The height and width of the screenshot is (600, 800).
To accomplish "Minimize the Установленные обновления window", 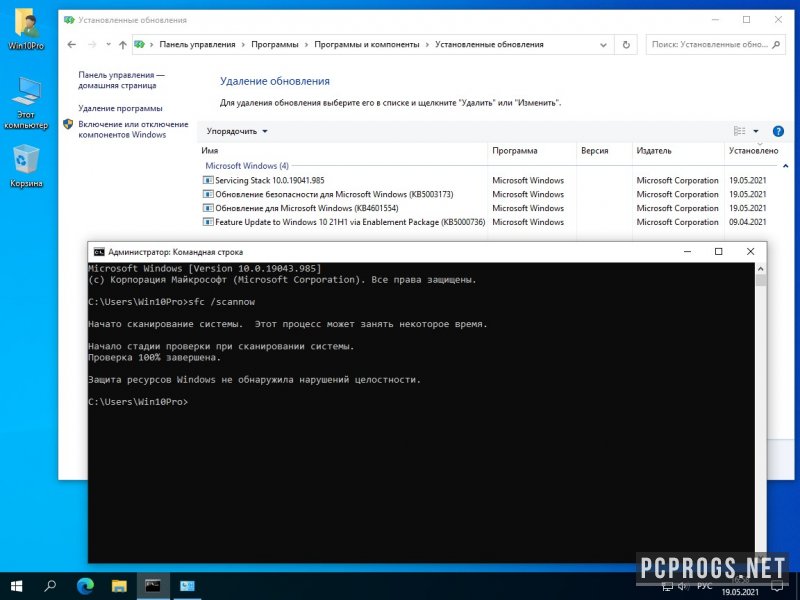I will (x=715, y=19).
